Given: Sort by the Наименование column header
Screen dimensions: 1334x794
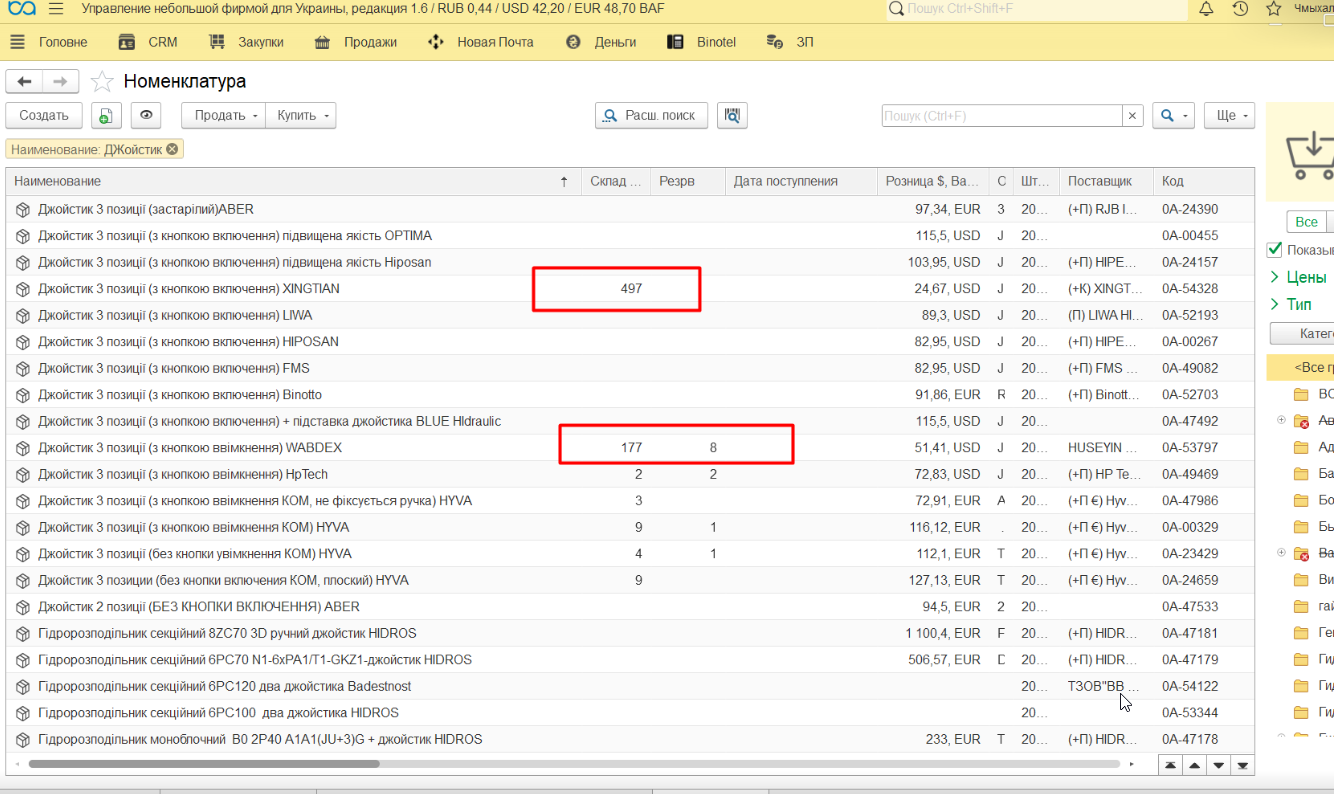Looking at the screenshot, I should pos(293,182).
